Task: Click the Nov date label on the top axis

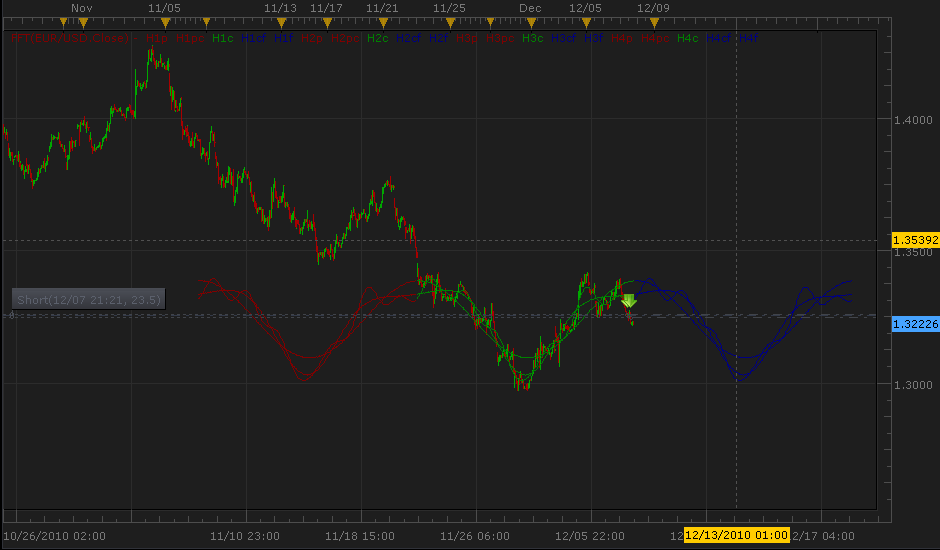Action: [82, 8]
